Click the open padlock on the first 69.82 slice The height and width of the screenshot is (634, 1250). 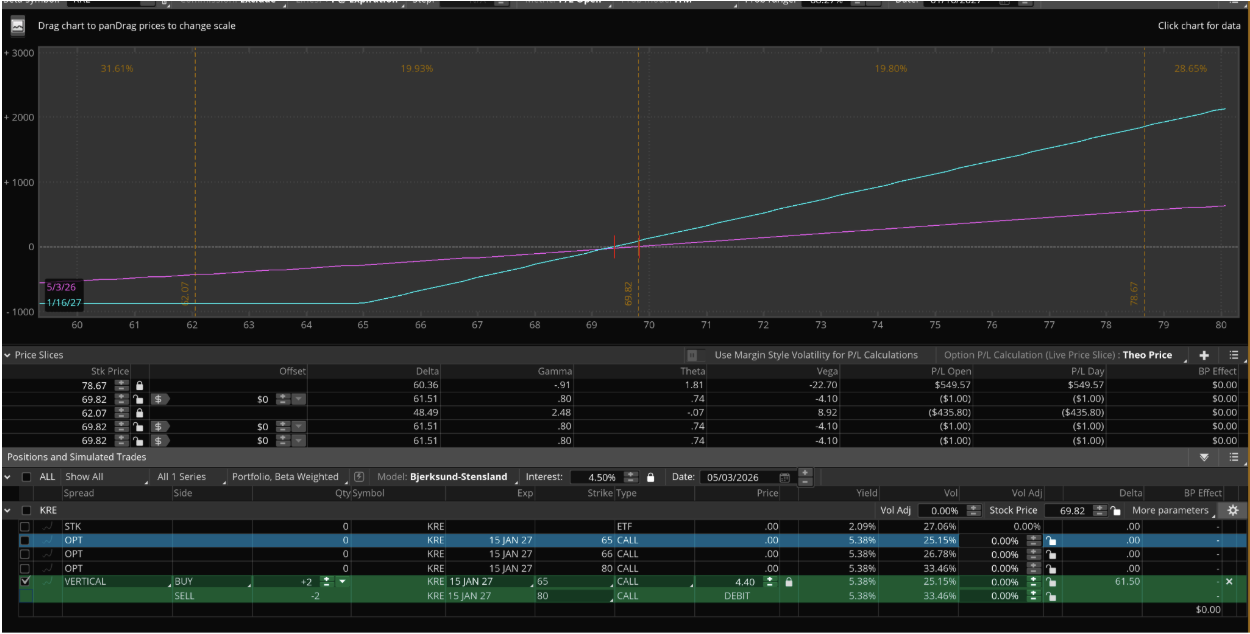140,399
